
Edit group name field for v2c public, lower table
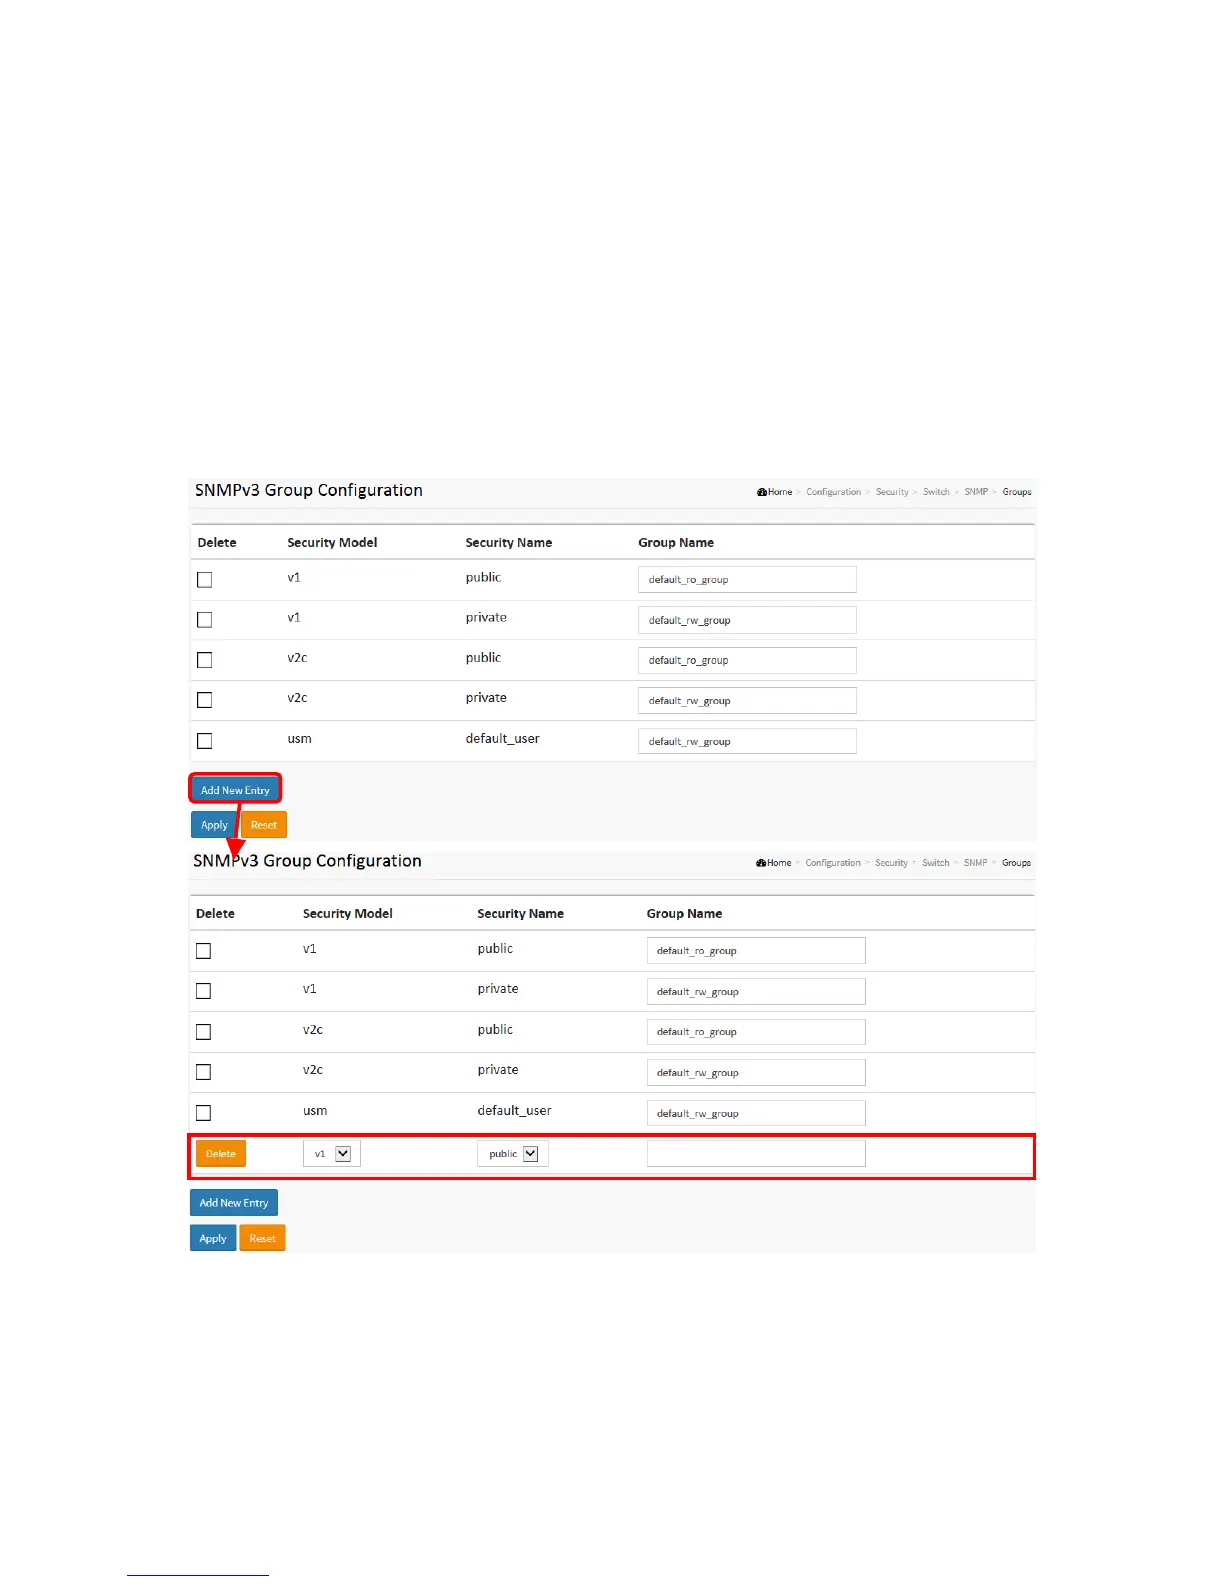coord(756,1032)
